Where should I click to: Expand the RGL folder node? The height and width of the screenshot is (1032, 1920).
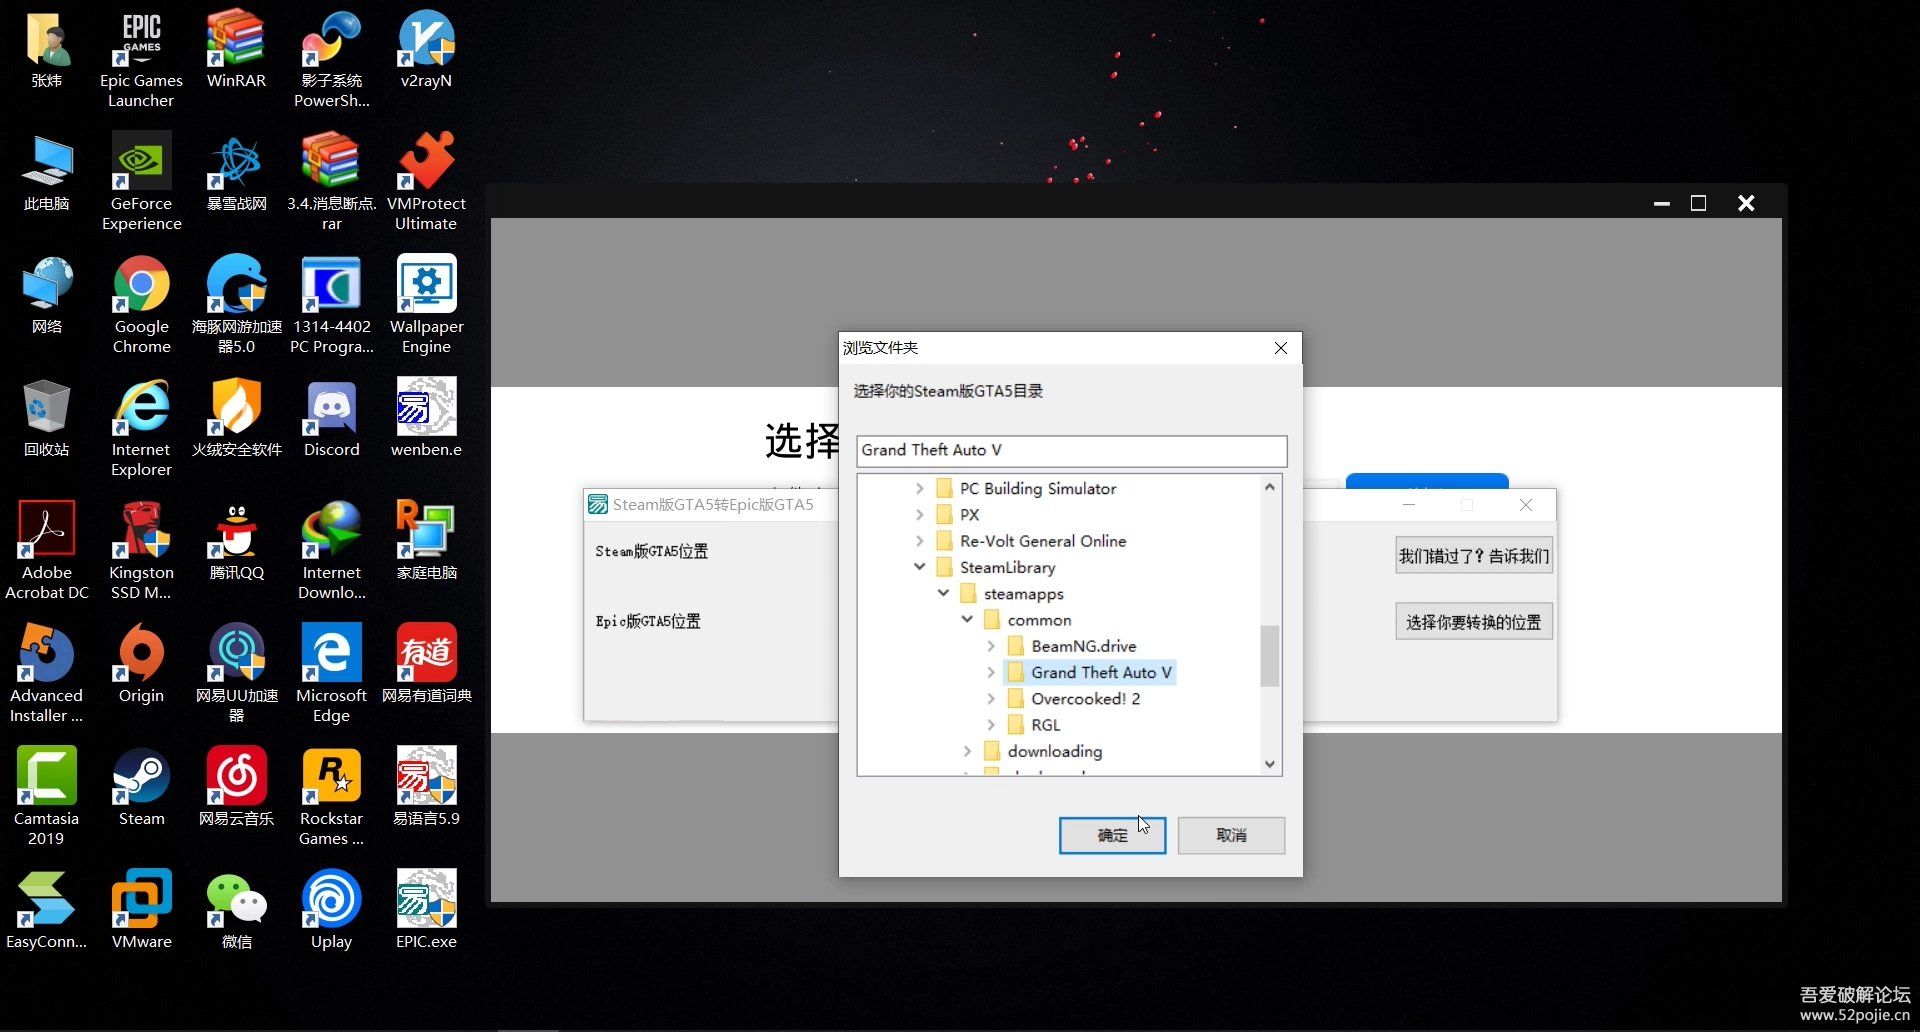(x=991, y=725)
